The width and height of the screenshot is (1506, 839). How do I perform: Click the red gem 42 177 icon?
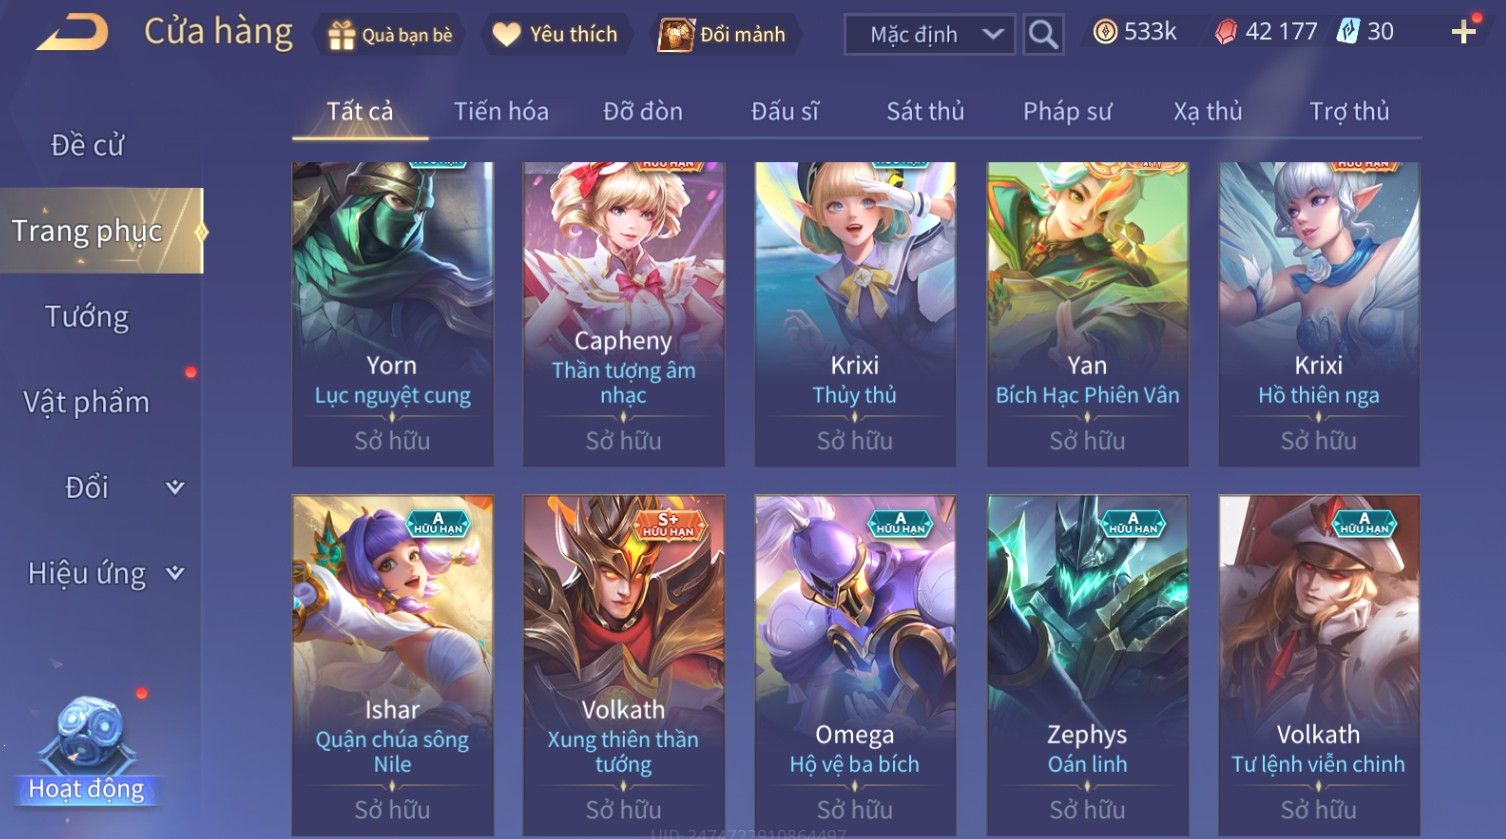pos(1225,33)
